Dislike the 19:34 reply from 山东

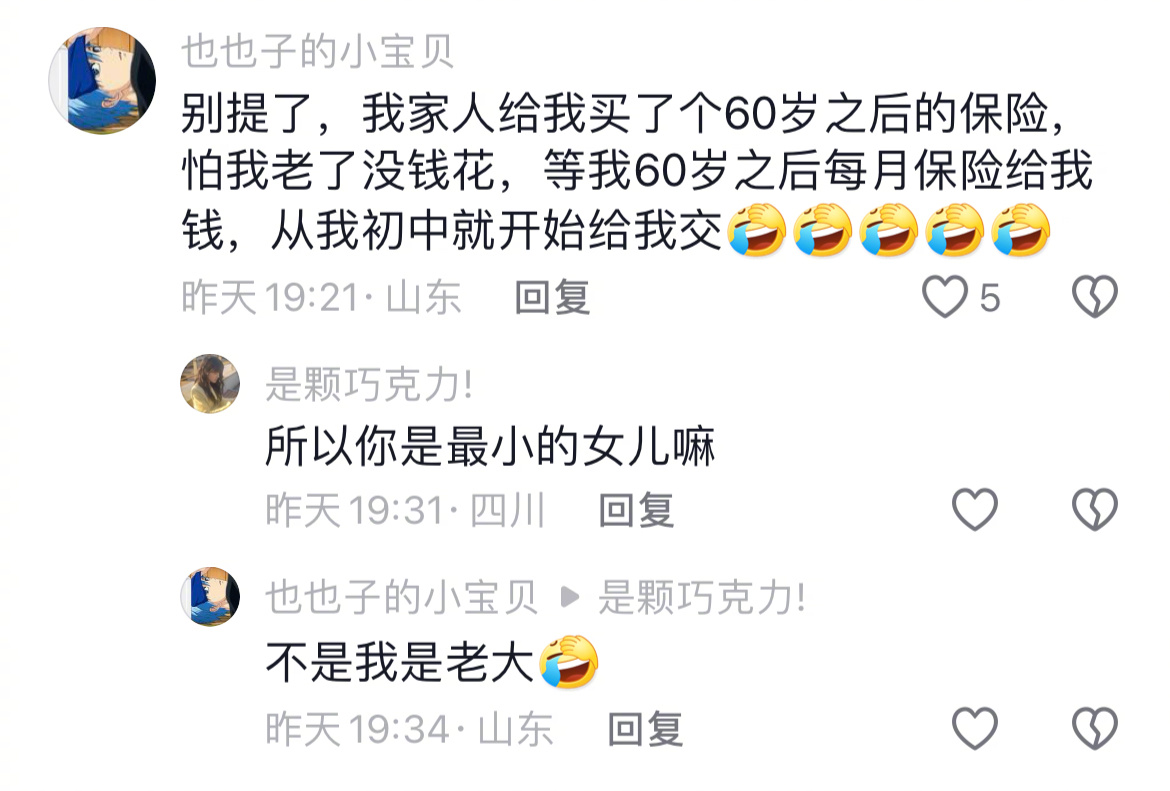click(x=1095, y=728)
